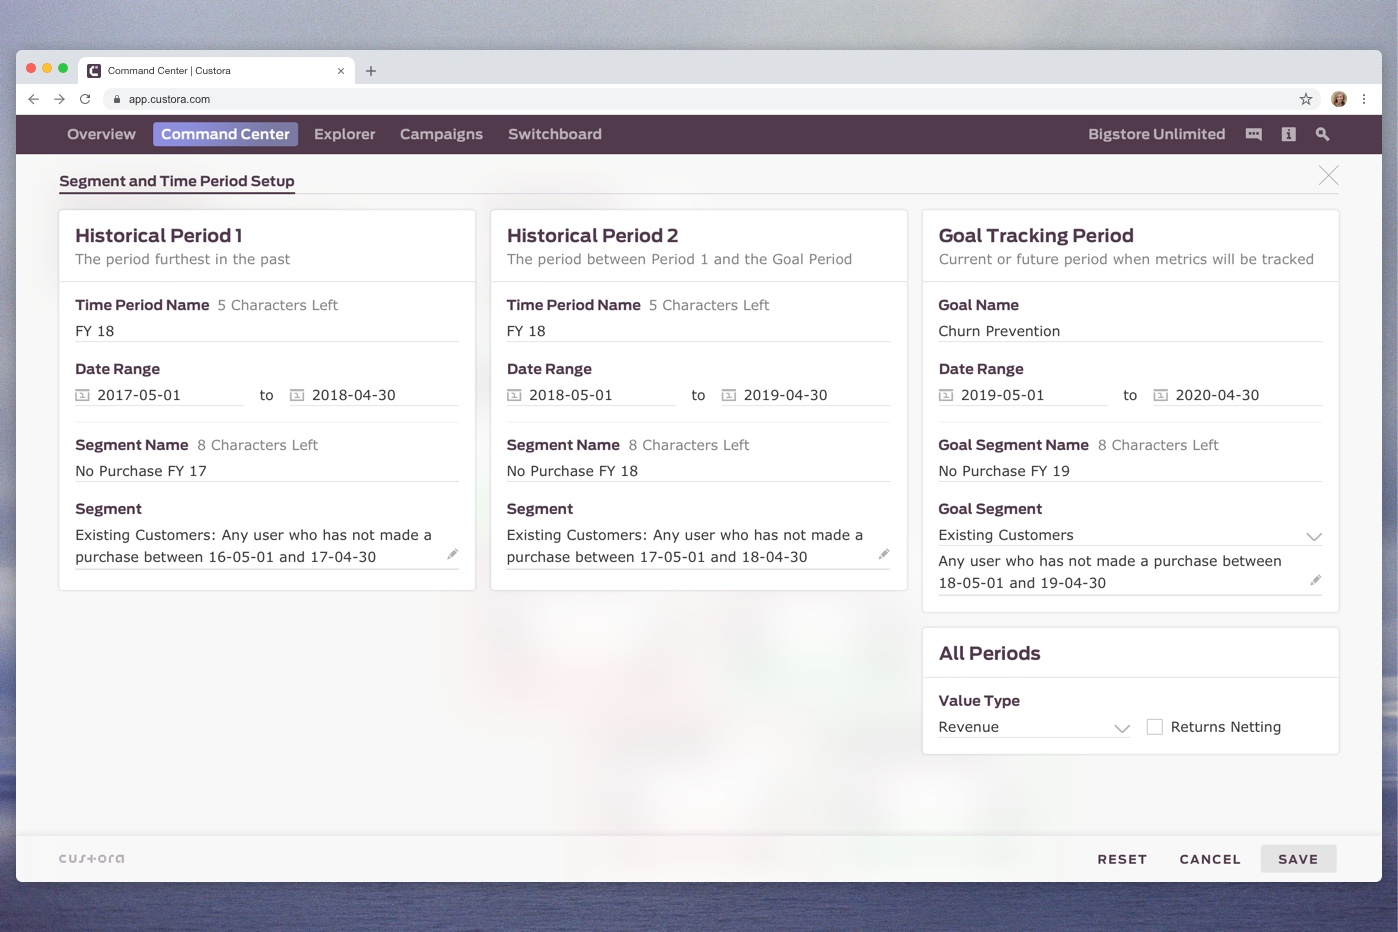Open the info icon in navbar

(1288, 134)
